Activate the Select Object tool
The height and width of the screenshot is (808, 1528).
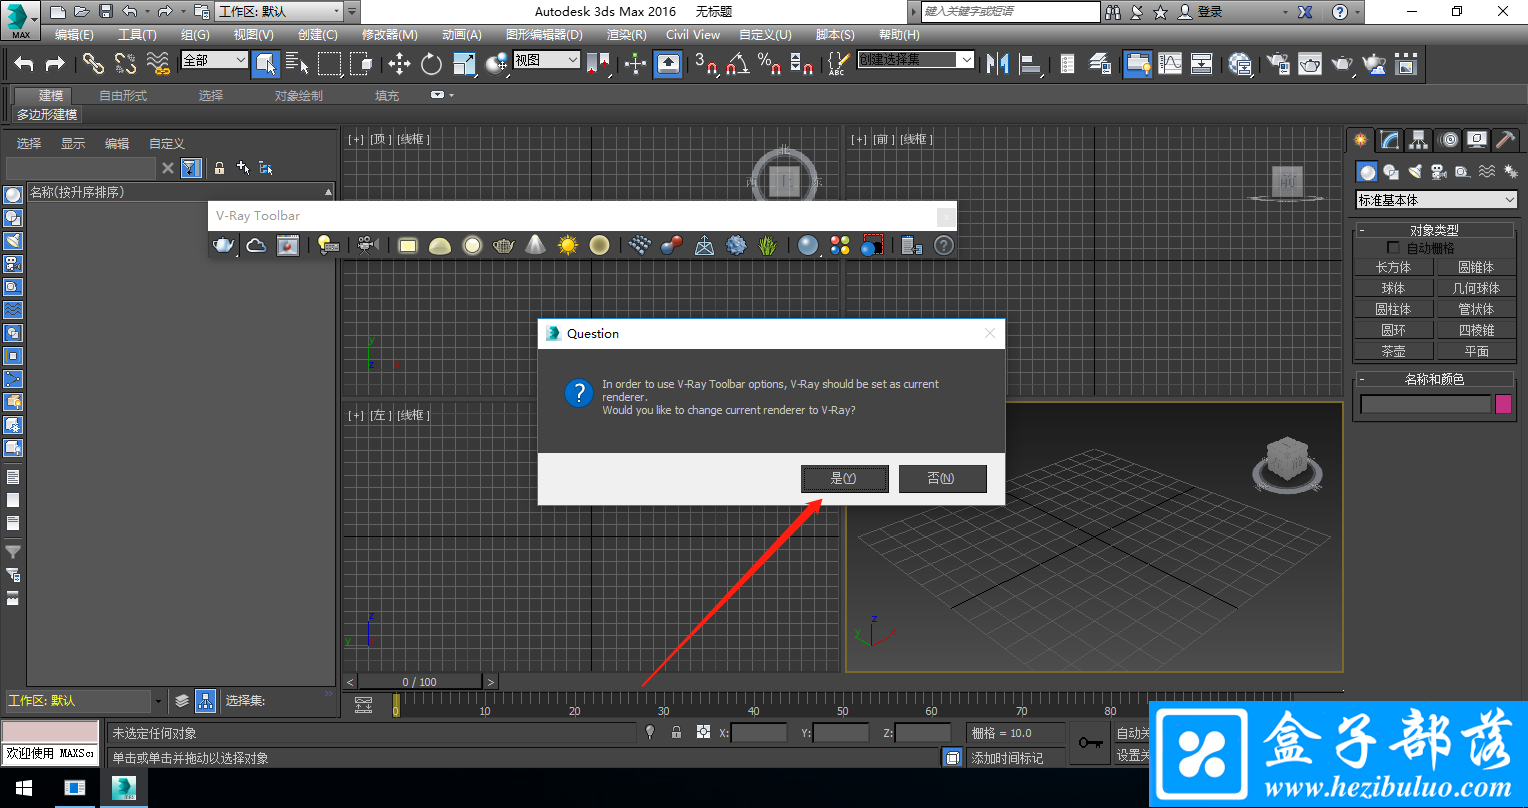click(x=265, y=64)
